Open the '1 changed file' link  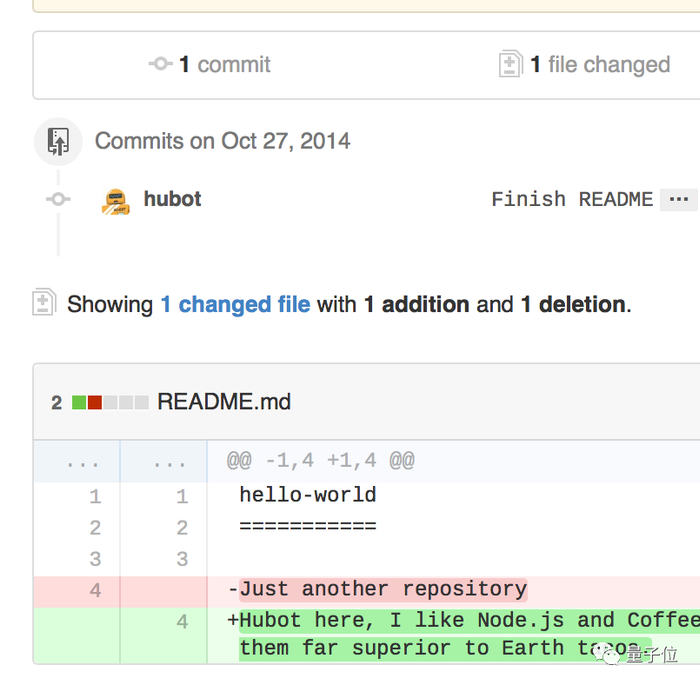pyautogui.click(x=235, y=304)
